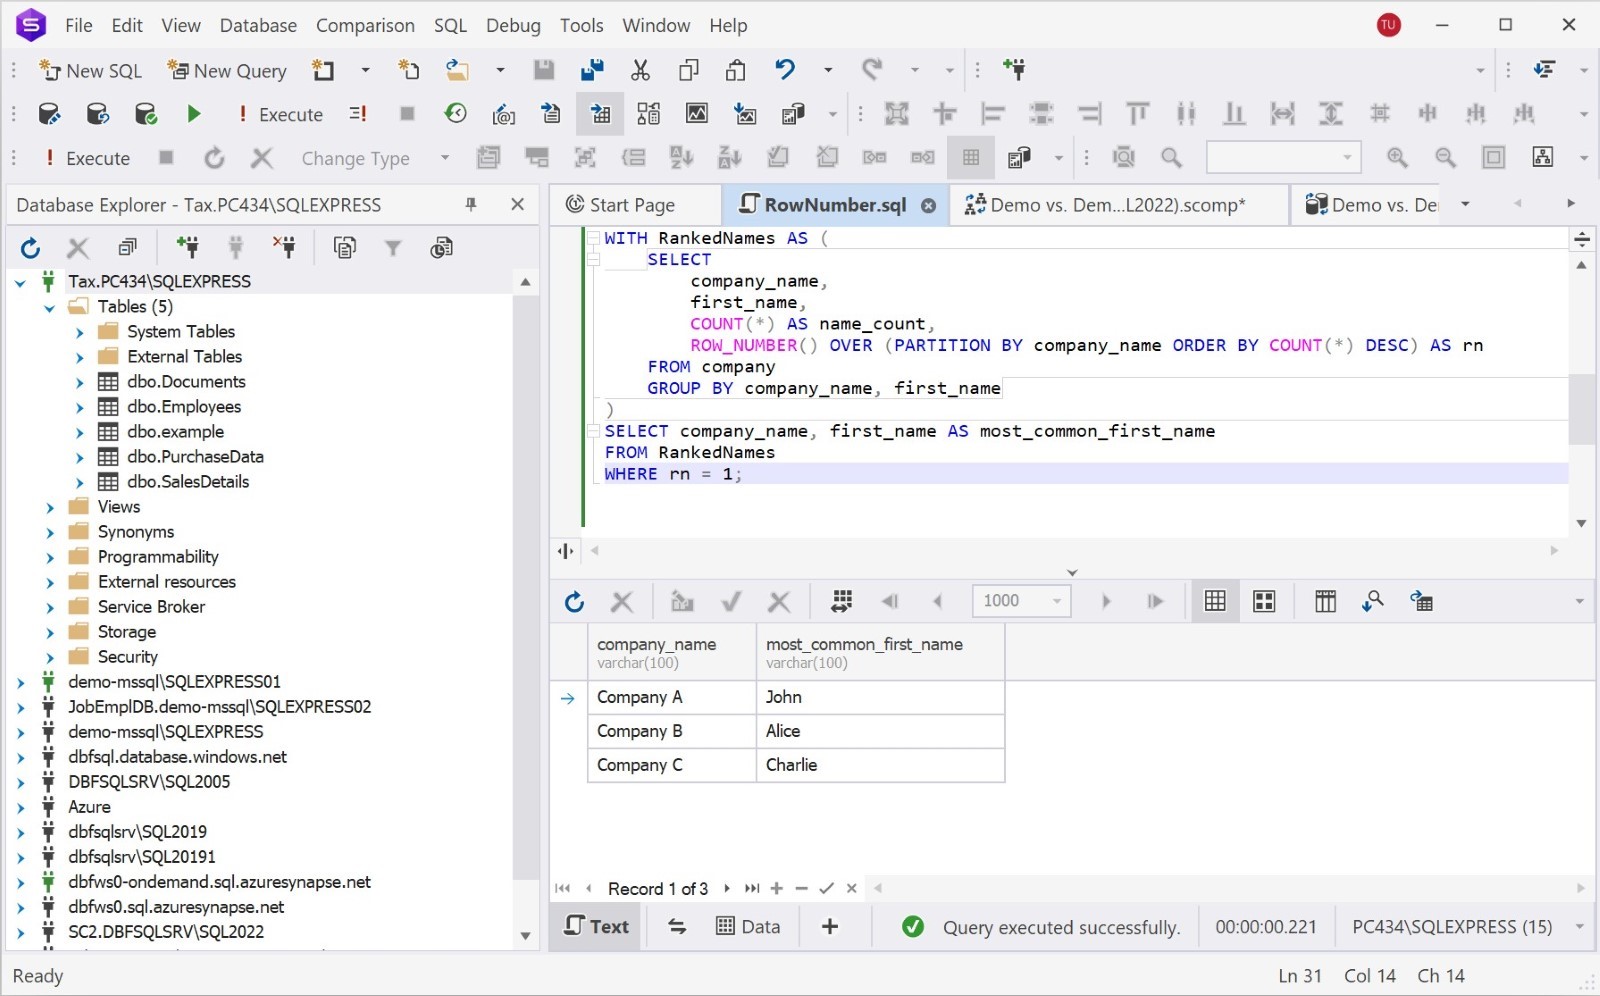Select dbfsql.database.windows.net connection
Image resolution: width=1600 pixels, height=996 pixels.
coord(177,757)
